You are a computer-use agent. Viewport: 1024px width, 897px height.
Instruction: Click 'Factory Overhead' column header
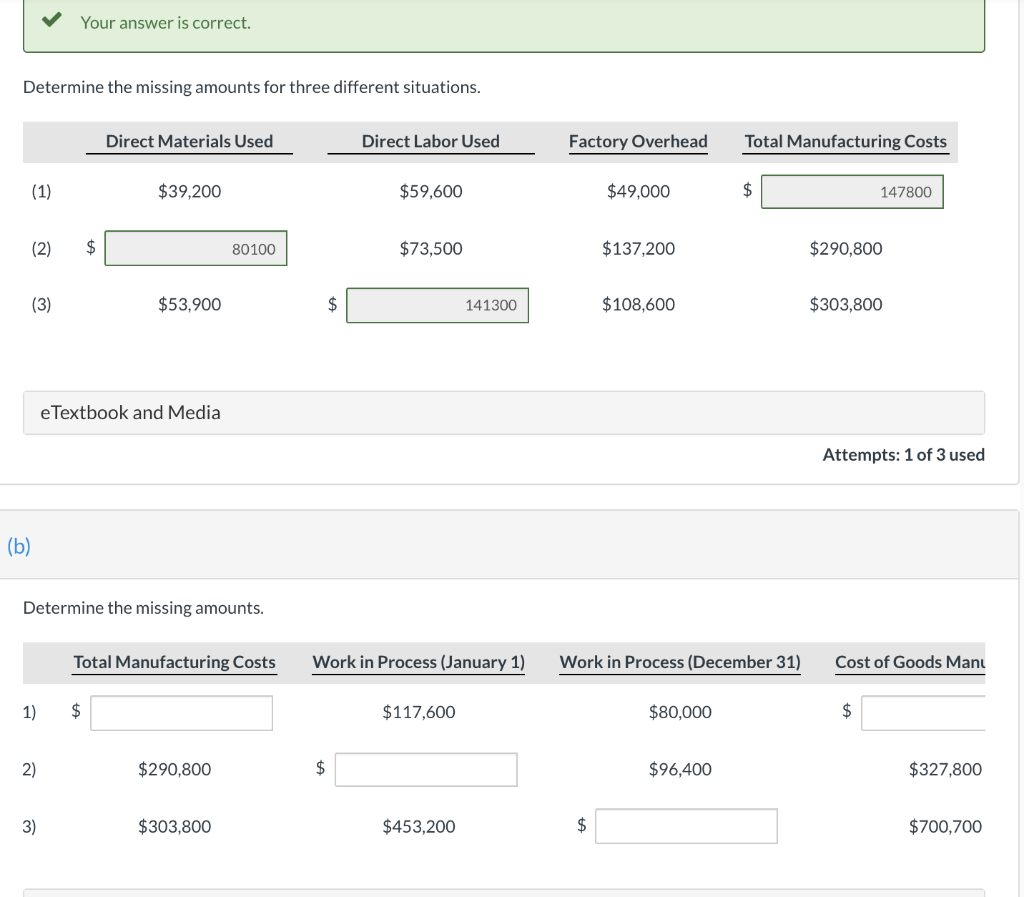(x=638, y=141)
